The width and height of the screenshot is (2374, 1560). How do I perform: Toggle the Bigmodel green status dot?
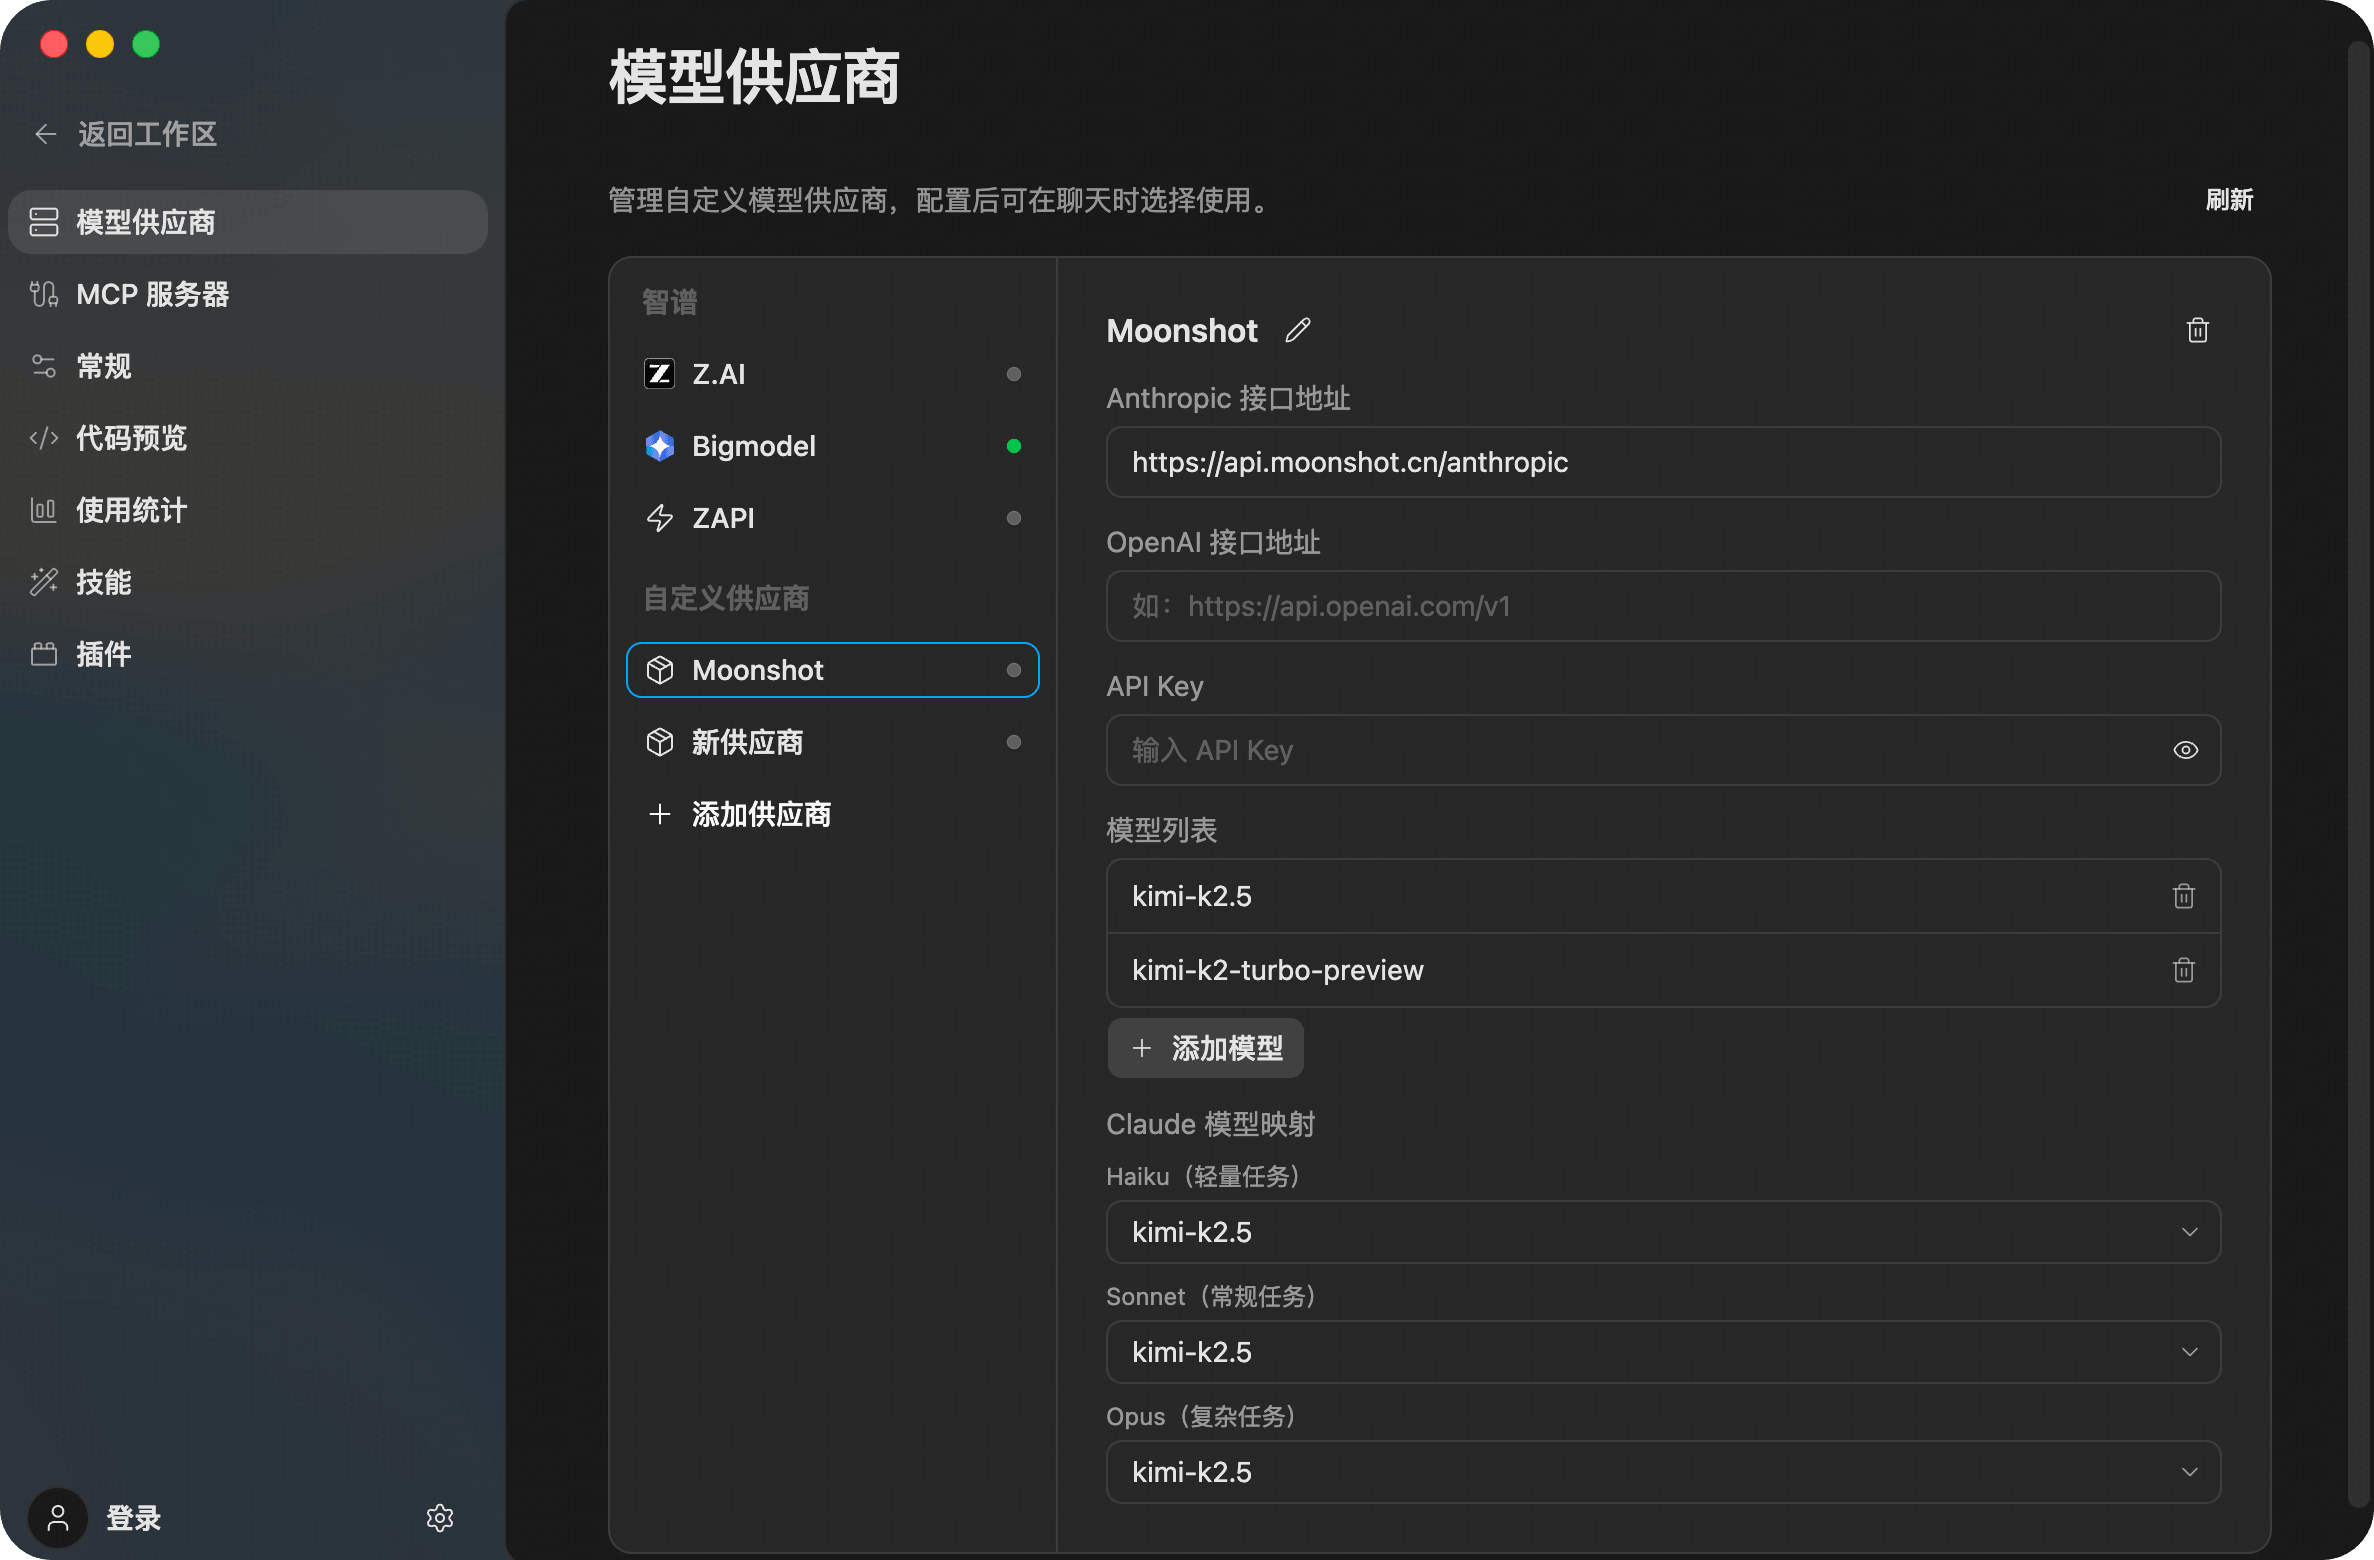(x=1014, y=446)
